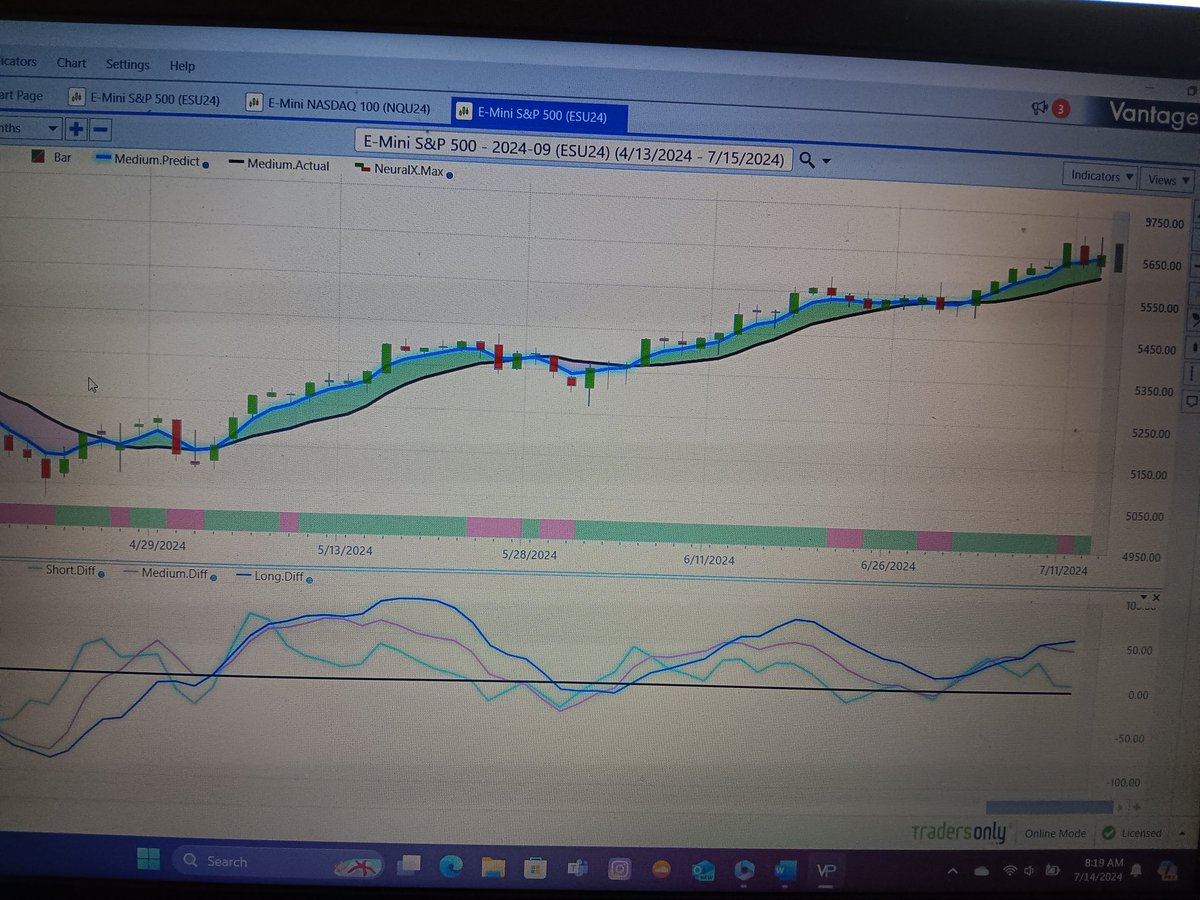The width and height of the screenshot is (1200, 900).
Task: Open the Indicators dropdown
Action: [1101, 177]
